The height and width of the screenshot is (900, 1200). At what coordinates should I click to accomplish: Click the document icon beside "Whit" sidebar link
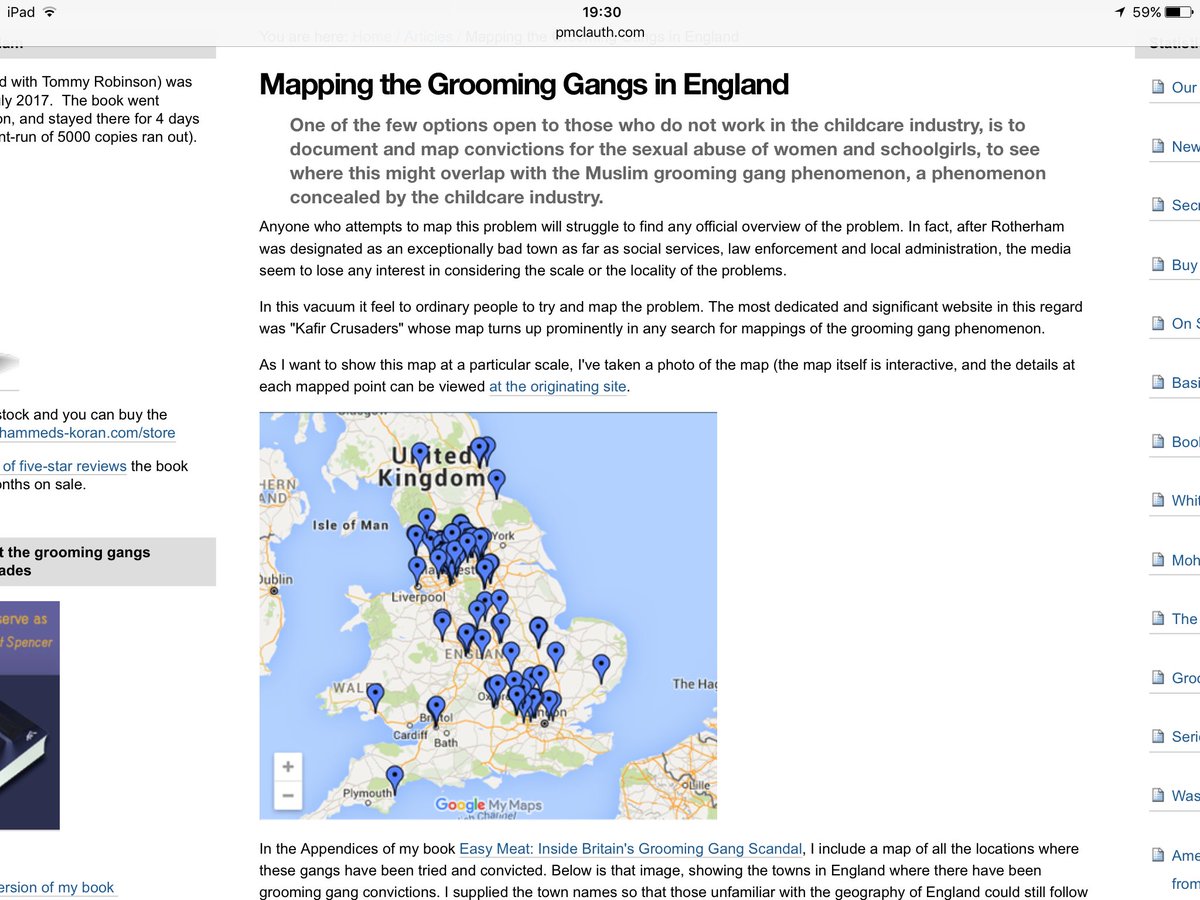click(x=1158, y=501)
